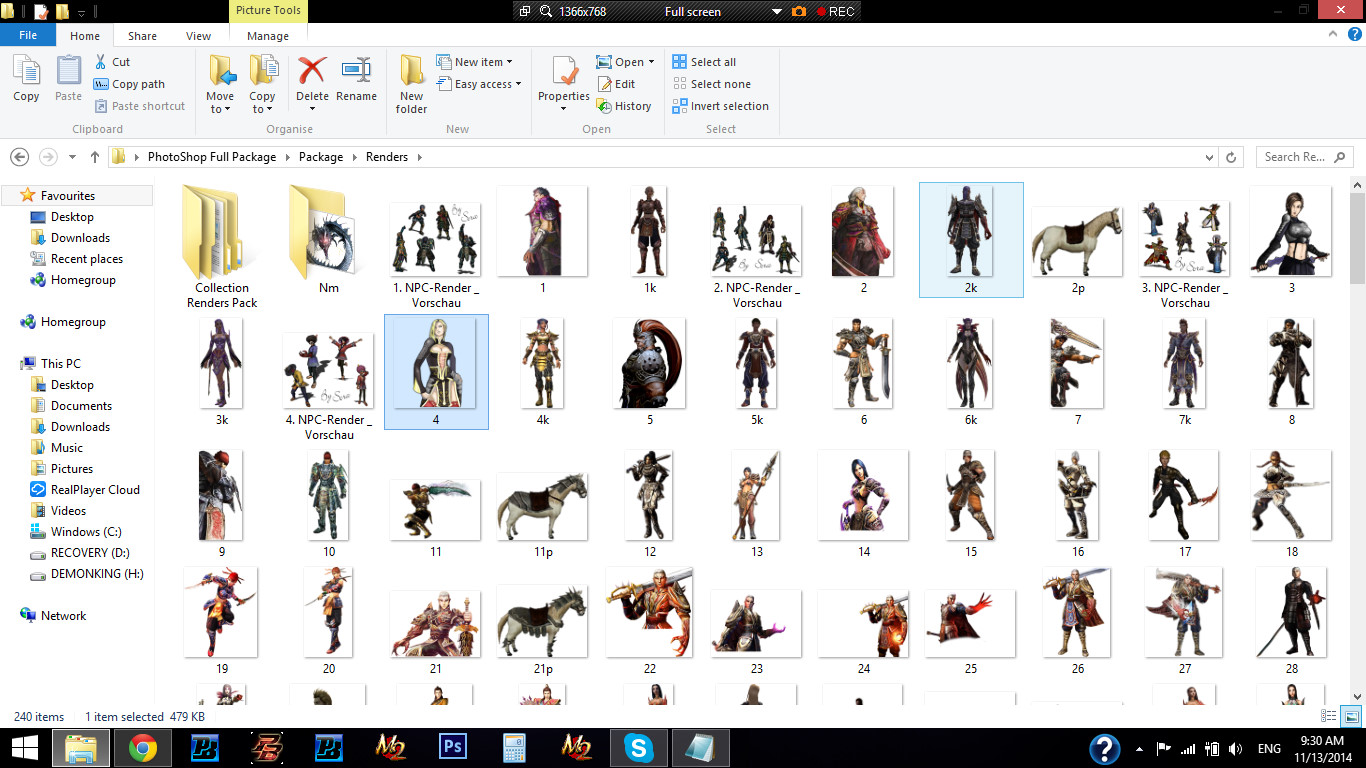The image size is (1366, 768).
Task: Cut the selected file using the scissors
Action: coord(112,62)
